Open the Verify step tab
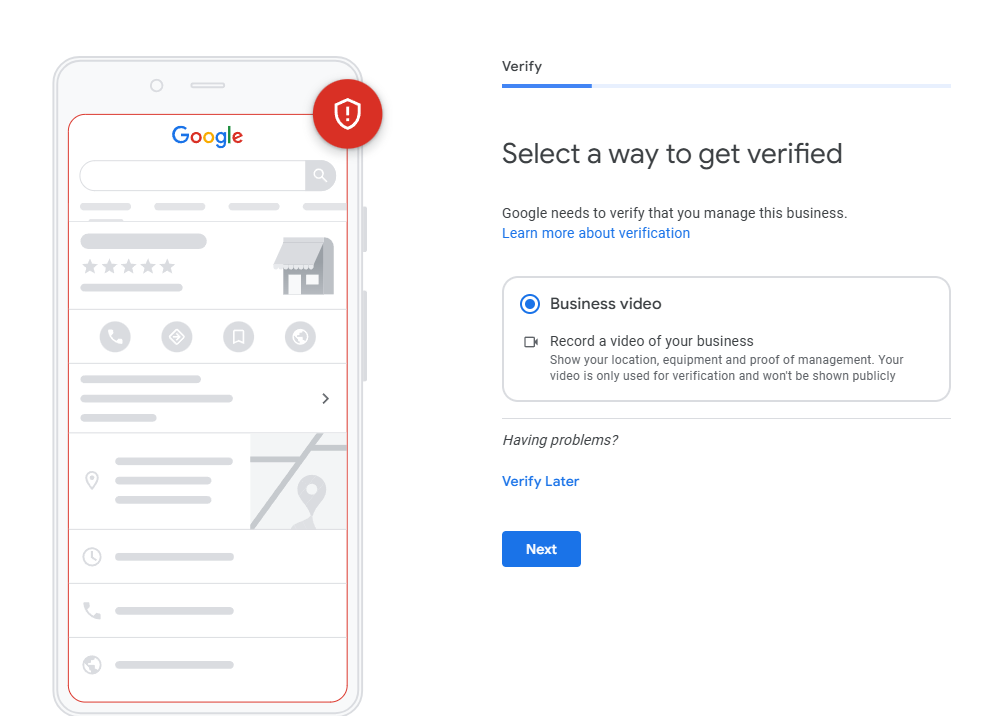The height and width of the screenshot is (716, 992). pyautogui.click(x=522, y=66)
